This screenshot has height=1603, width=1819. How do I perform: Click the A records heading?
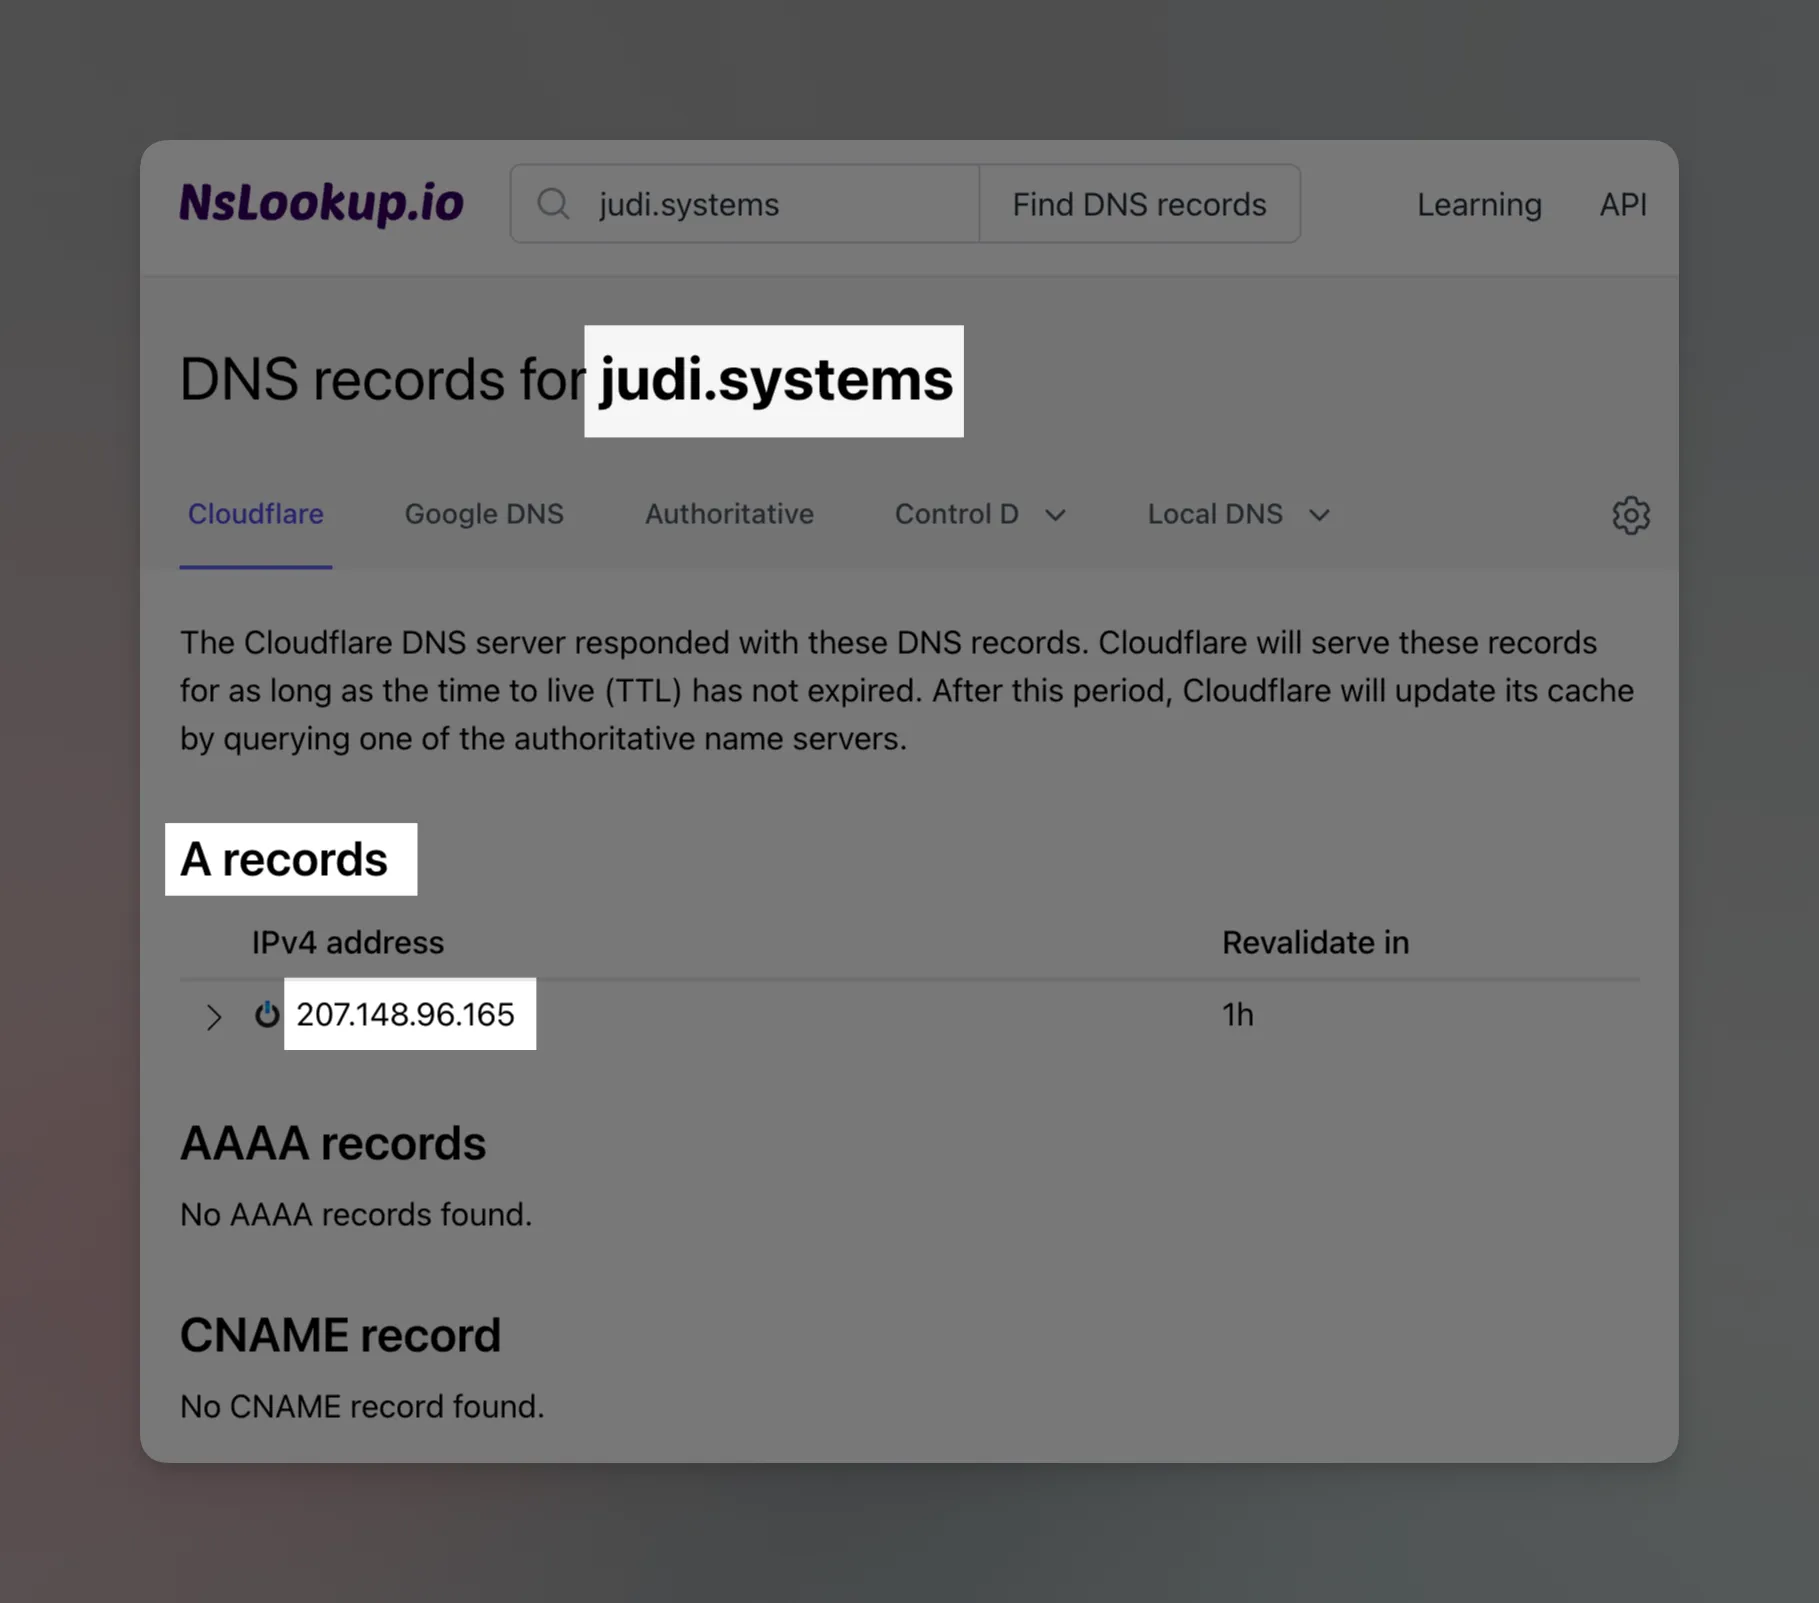284,859
